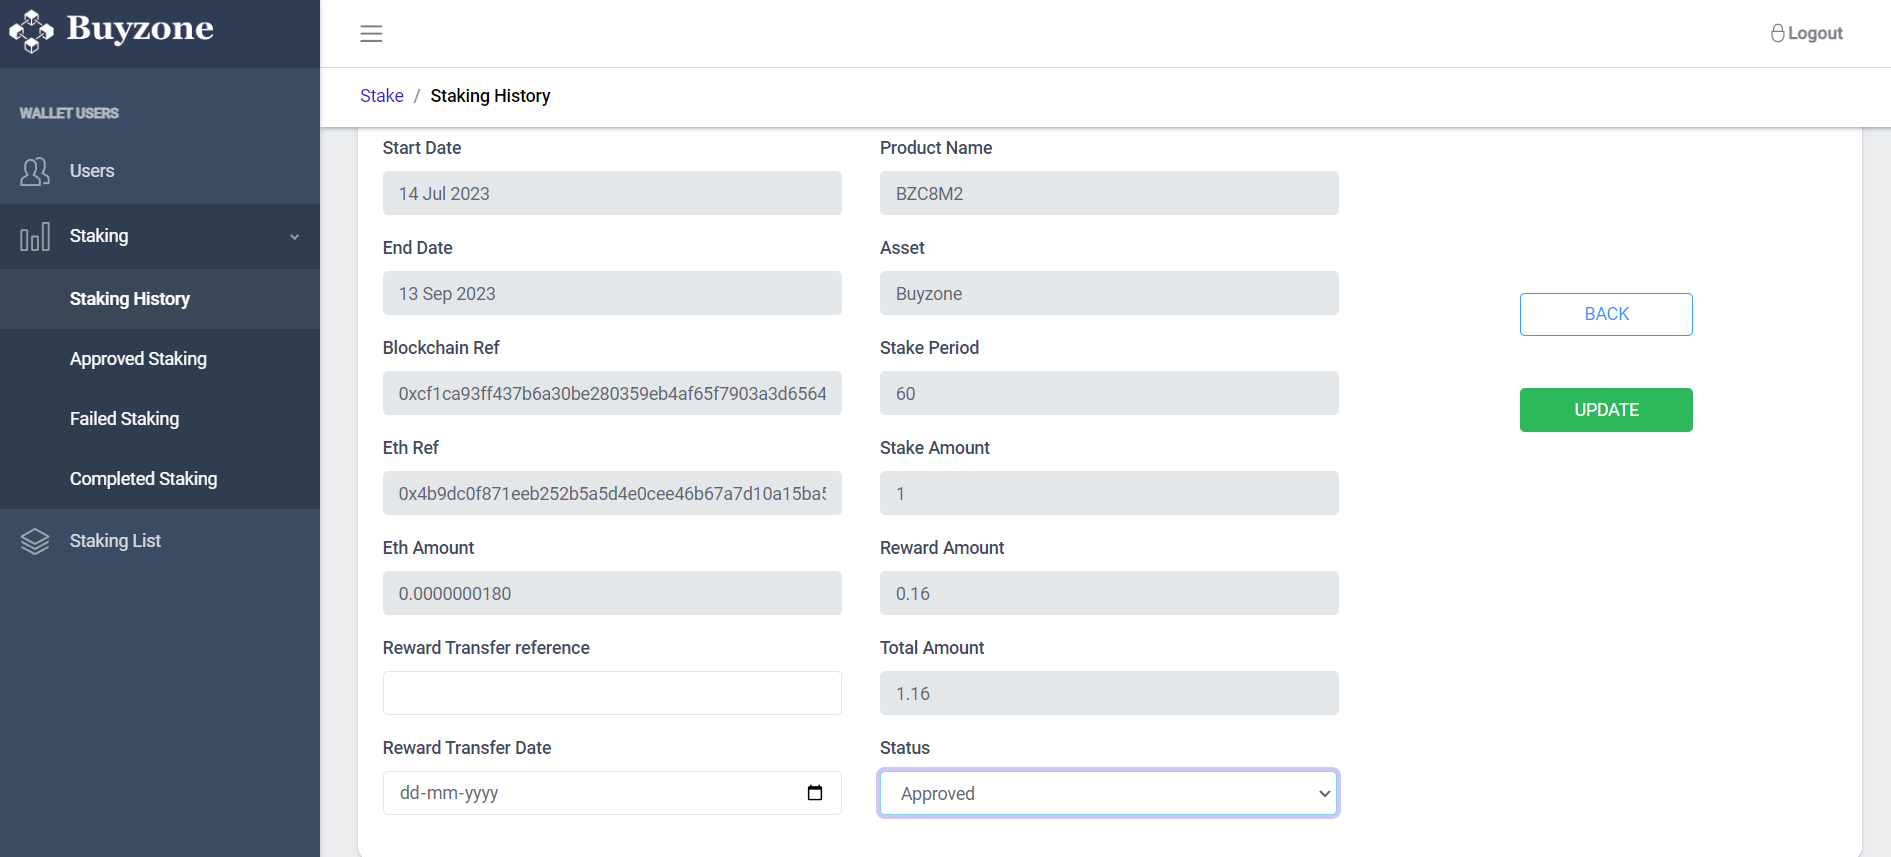Follow the Stake breadcrumb link
Image resolution: width=1891 pixels, height=857 pixels.
coord(381,96)
